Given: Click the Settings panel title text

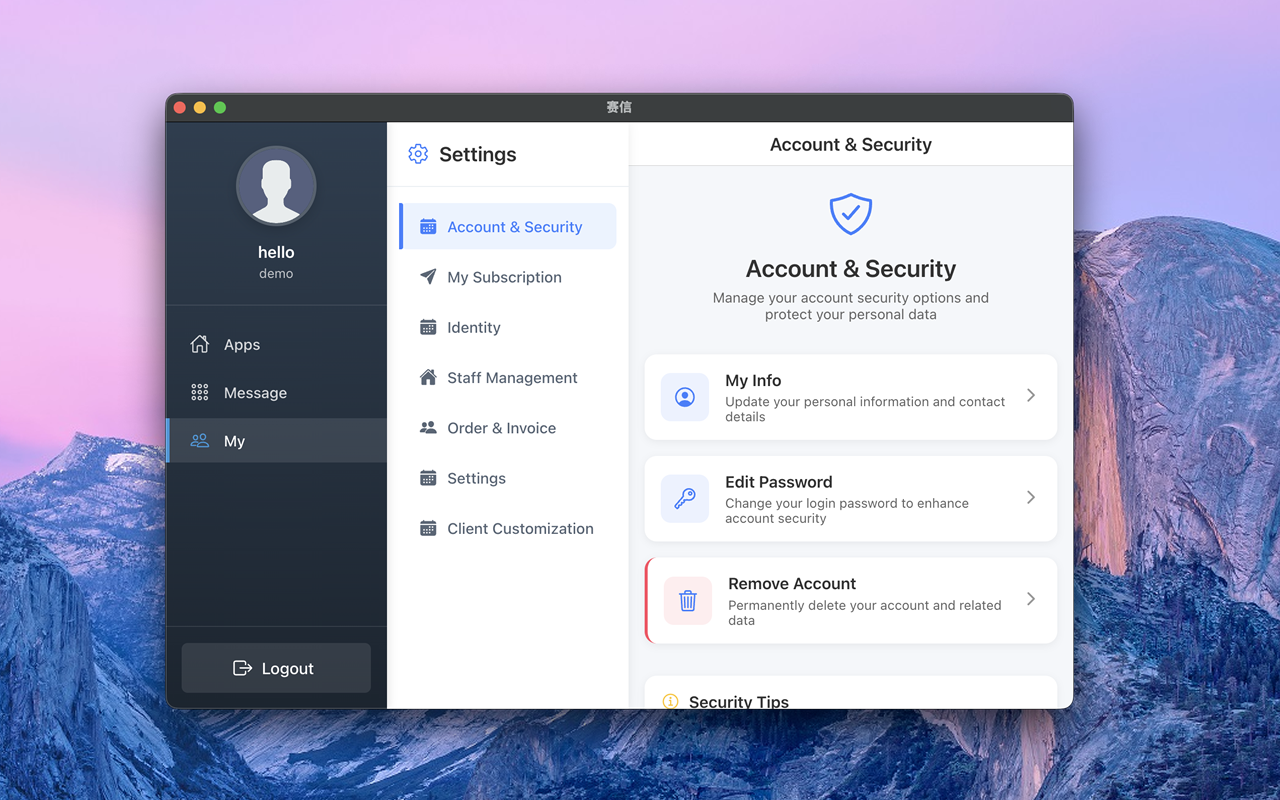Looking at the screenshot, I should (x=478, y=154).
